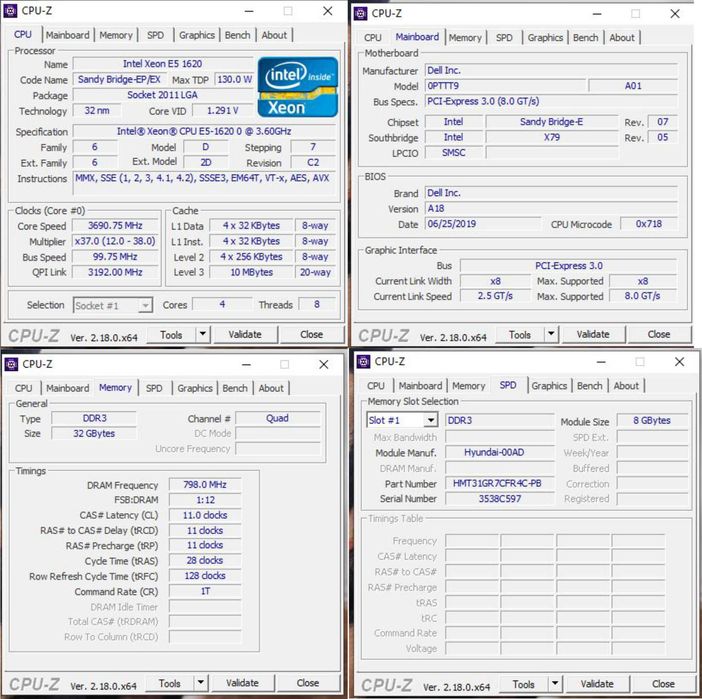Click Tools button in Mainboard window
702x699 pixels.
click(x=520, y=334)
